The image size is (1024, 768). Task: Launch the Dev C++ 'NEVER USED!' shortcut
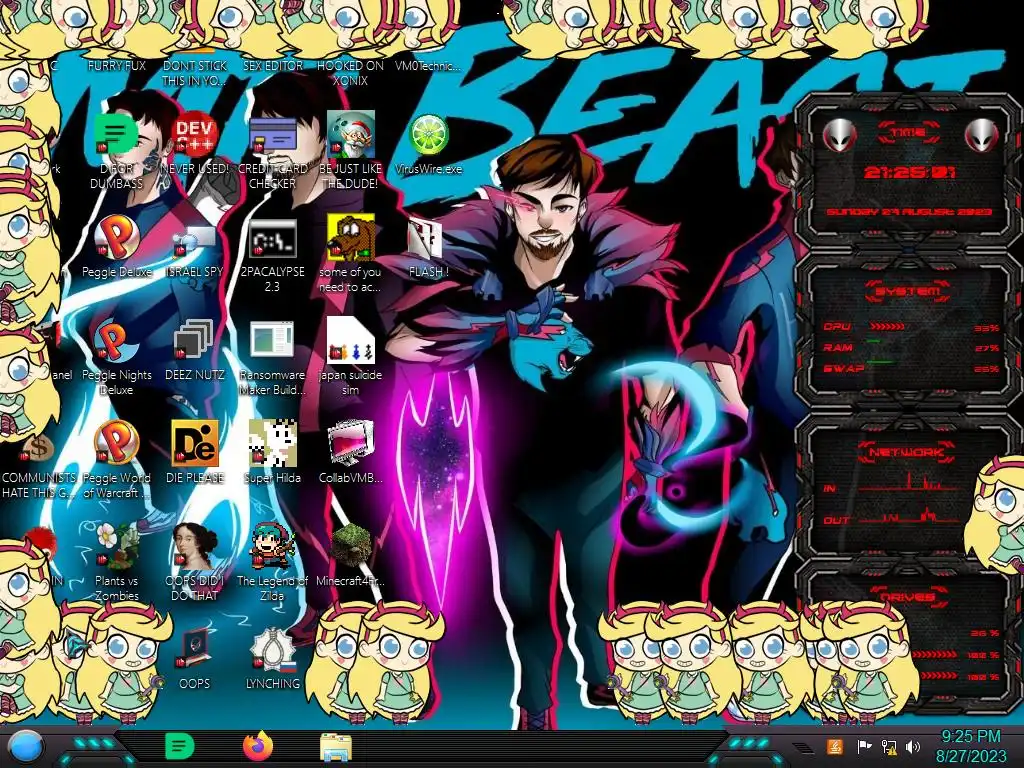point(194,135)
